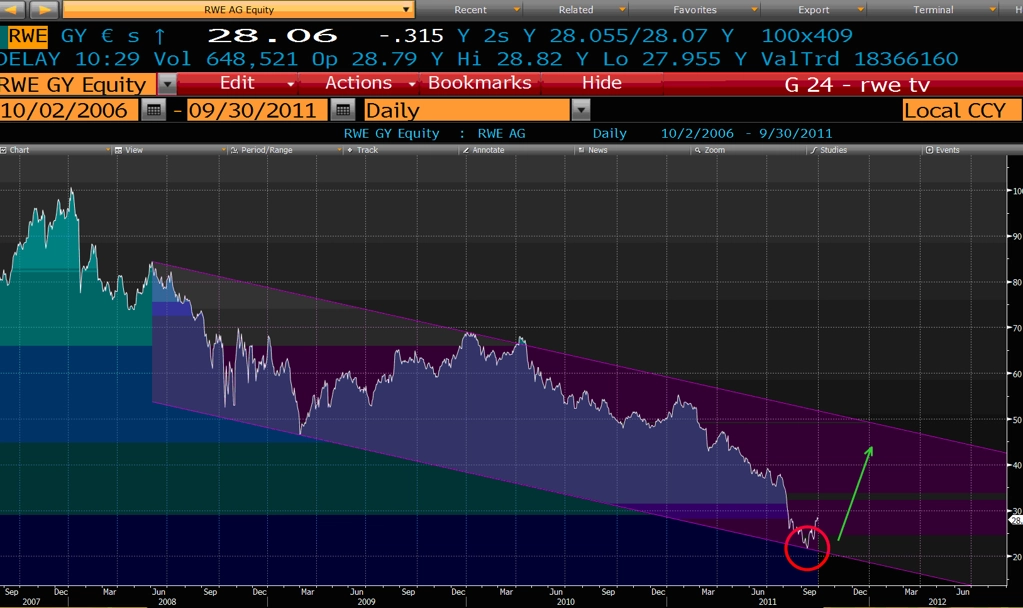The image size is (1023, 608).
Task: Click the start date field 10/02/2006
Action: [68, 110]
